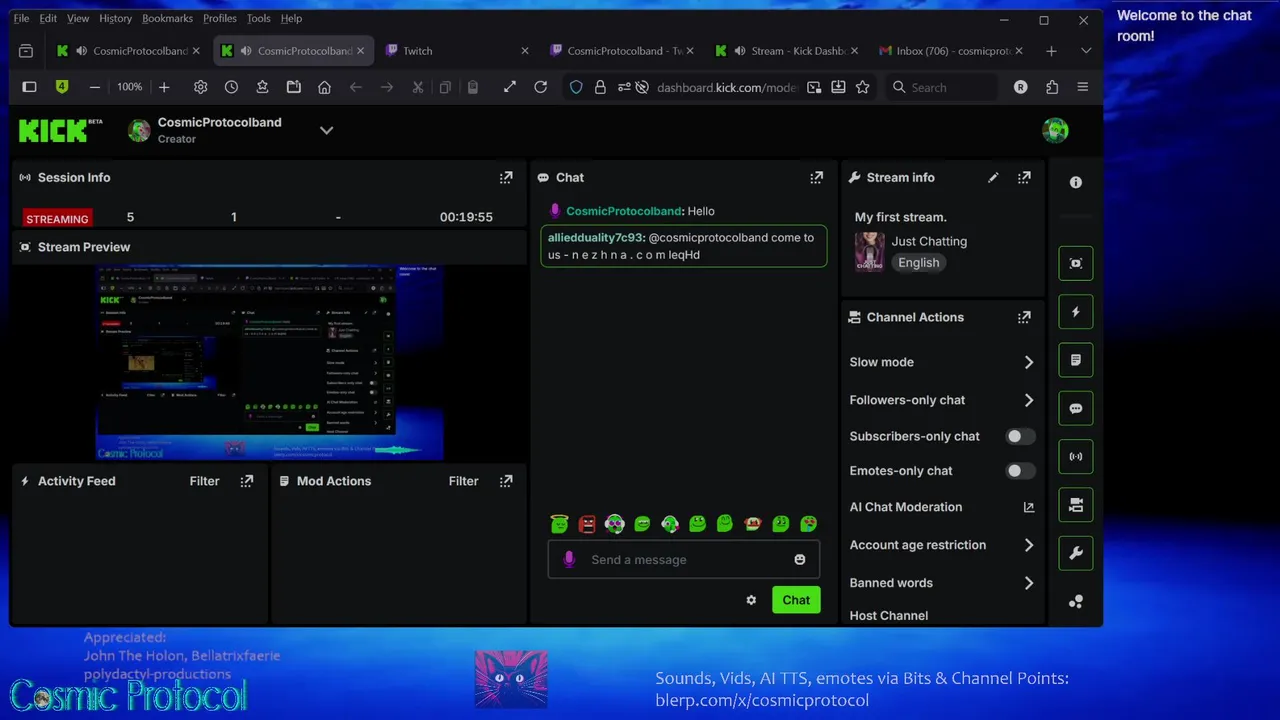Click the allieddduality7c93 username in chat
This screenshot has width=1280, height=720.
coord(595,238)
